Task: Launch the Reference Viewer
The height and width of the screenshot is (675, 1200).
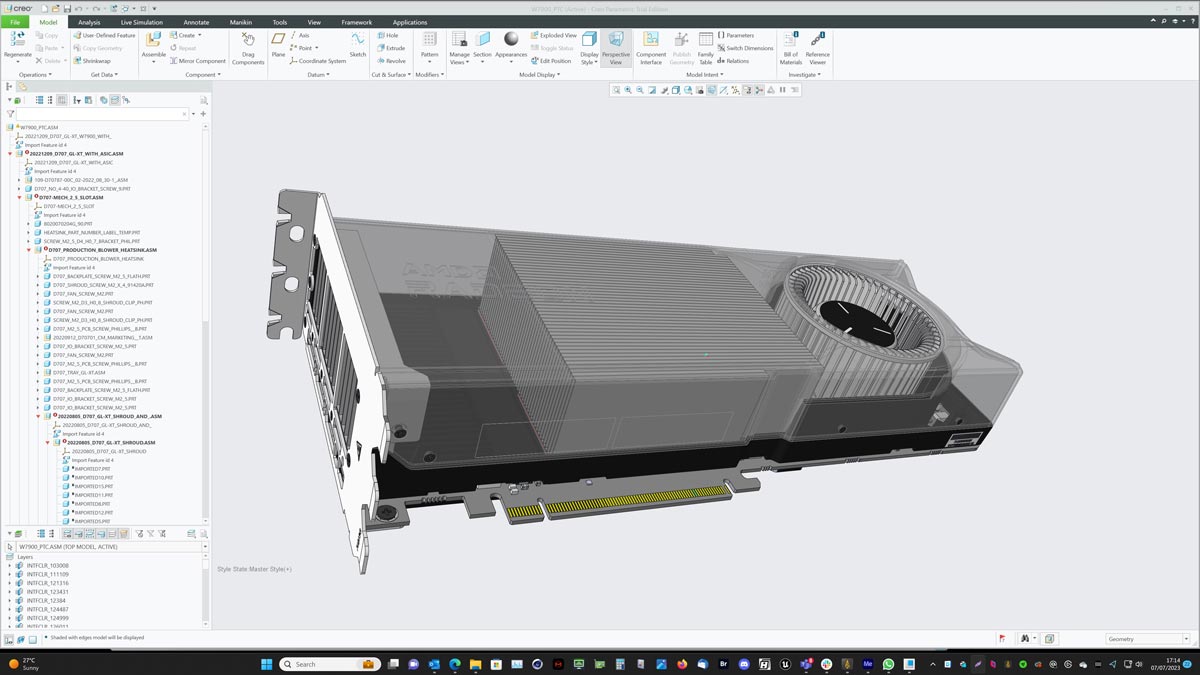Action: point(817,42)
